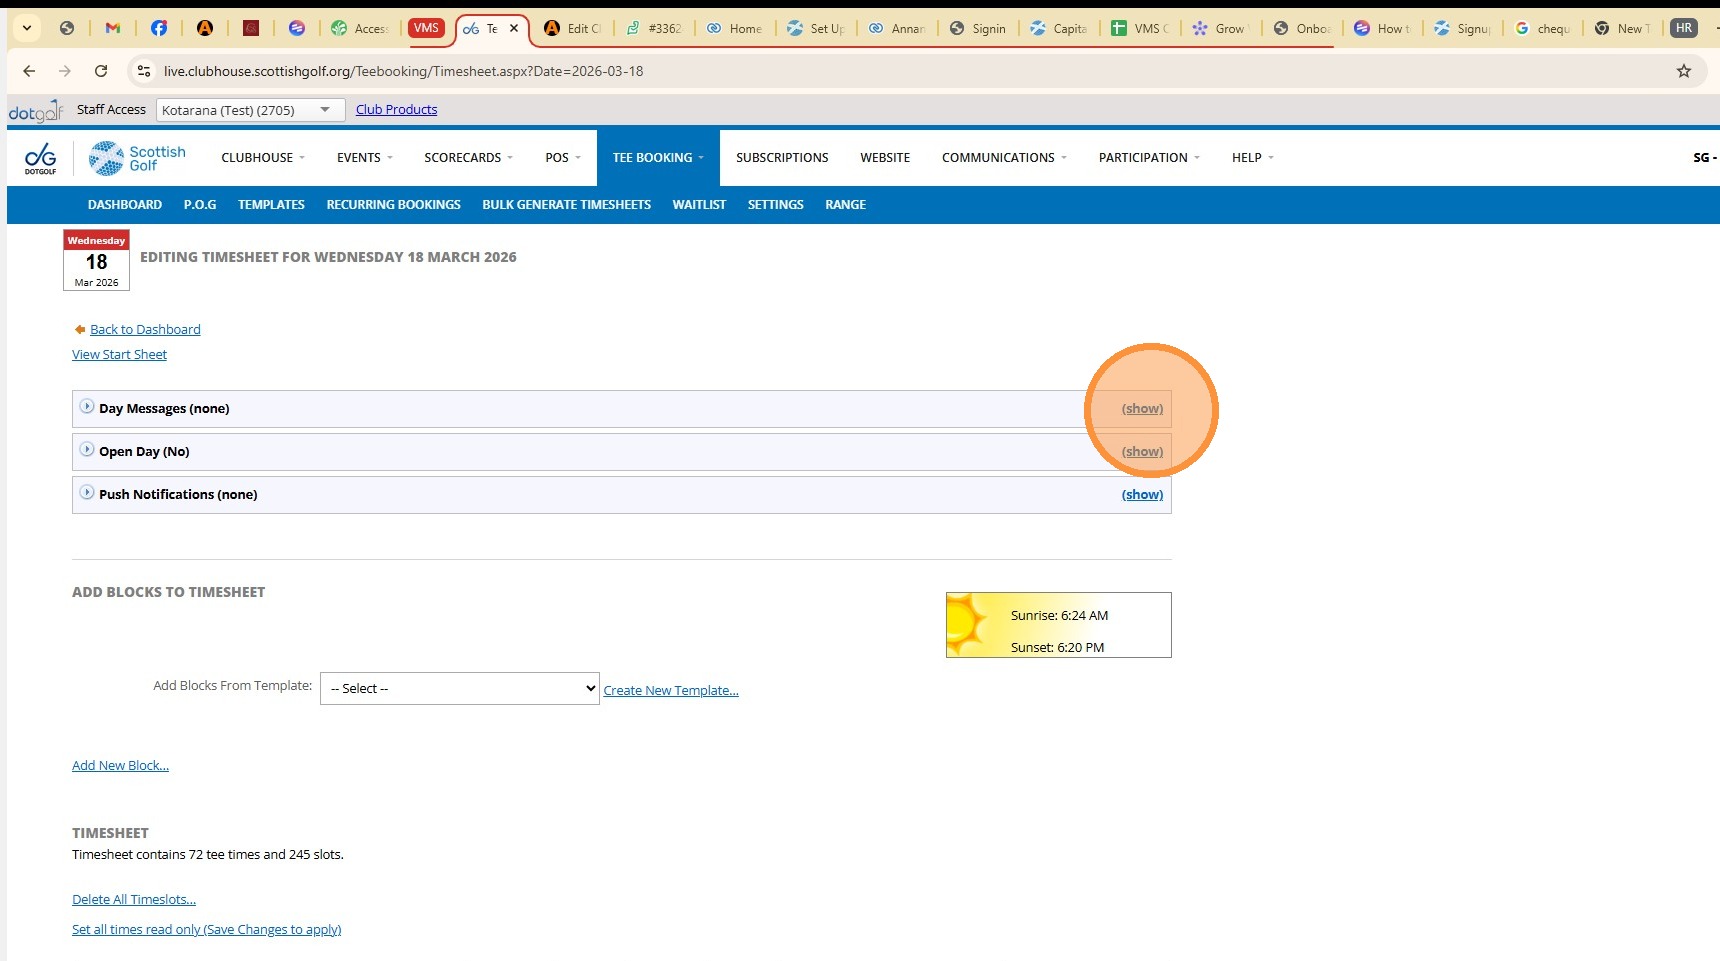Go to the tee booking DASHBOARD tab
Viewport: 1720px width, 961px height.
pyautogui.click(x=125, y=205)
